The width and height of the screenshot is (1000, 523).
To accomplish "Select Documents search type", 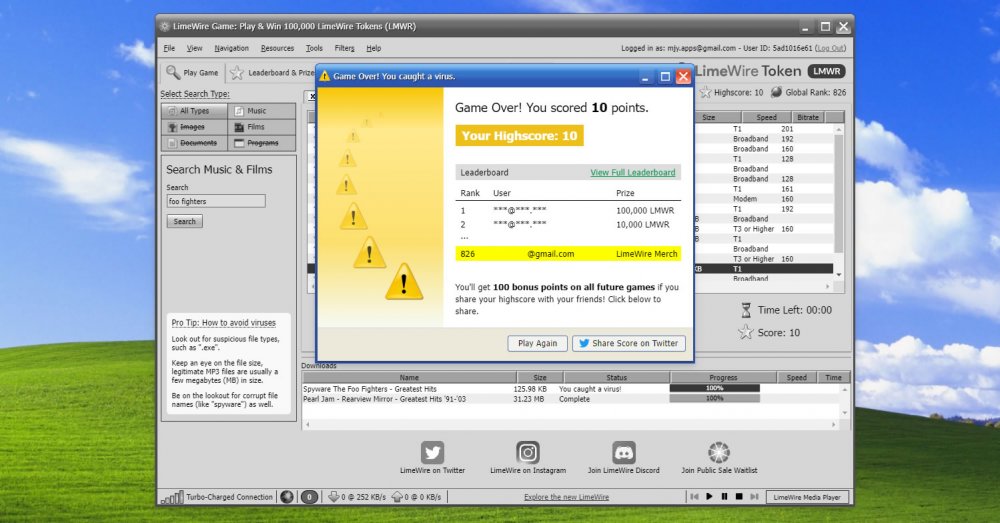I will 195,143.
